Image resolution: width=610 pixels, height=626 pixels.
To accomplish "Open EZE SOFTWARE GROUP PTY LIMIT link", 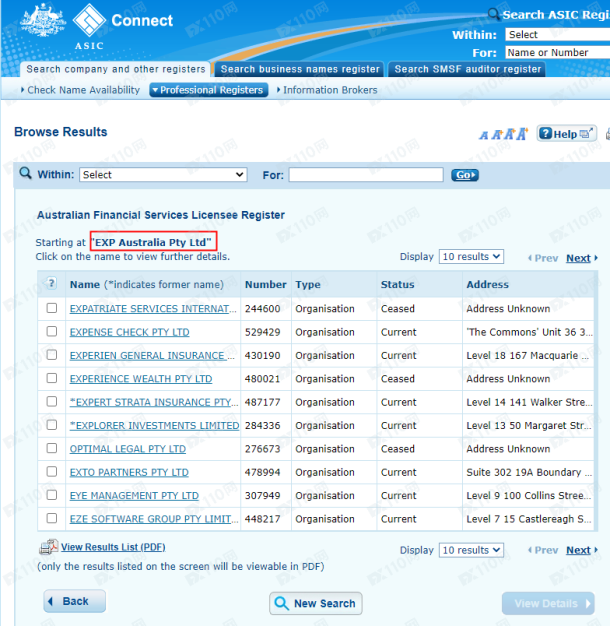I will pos(154,519).
